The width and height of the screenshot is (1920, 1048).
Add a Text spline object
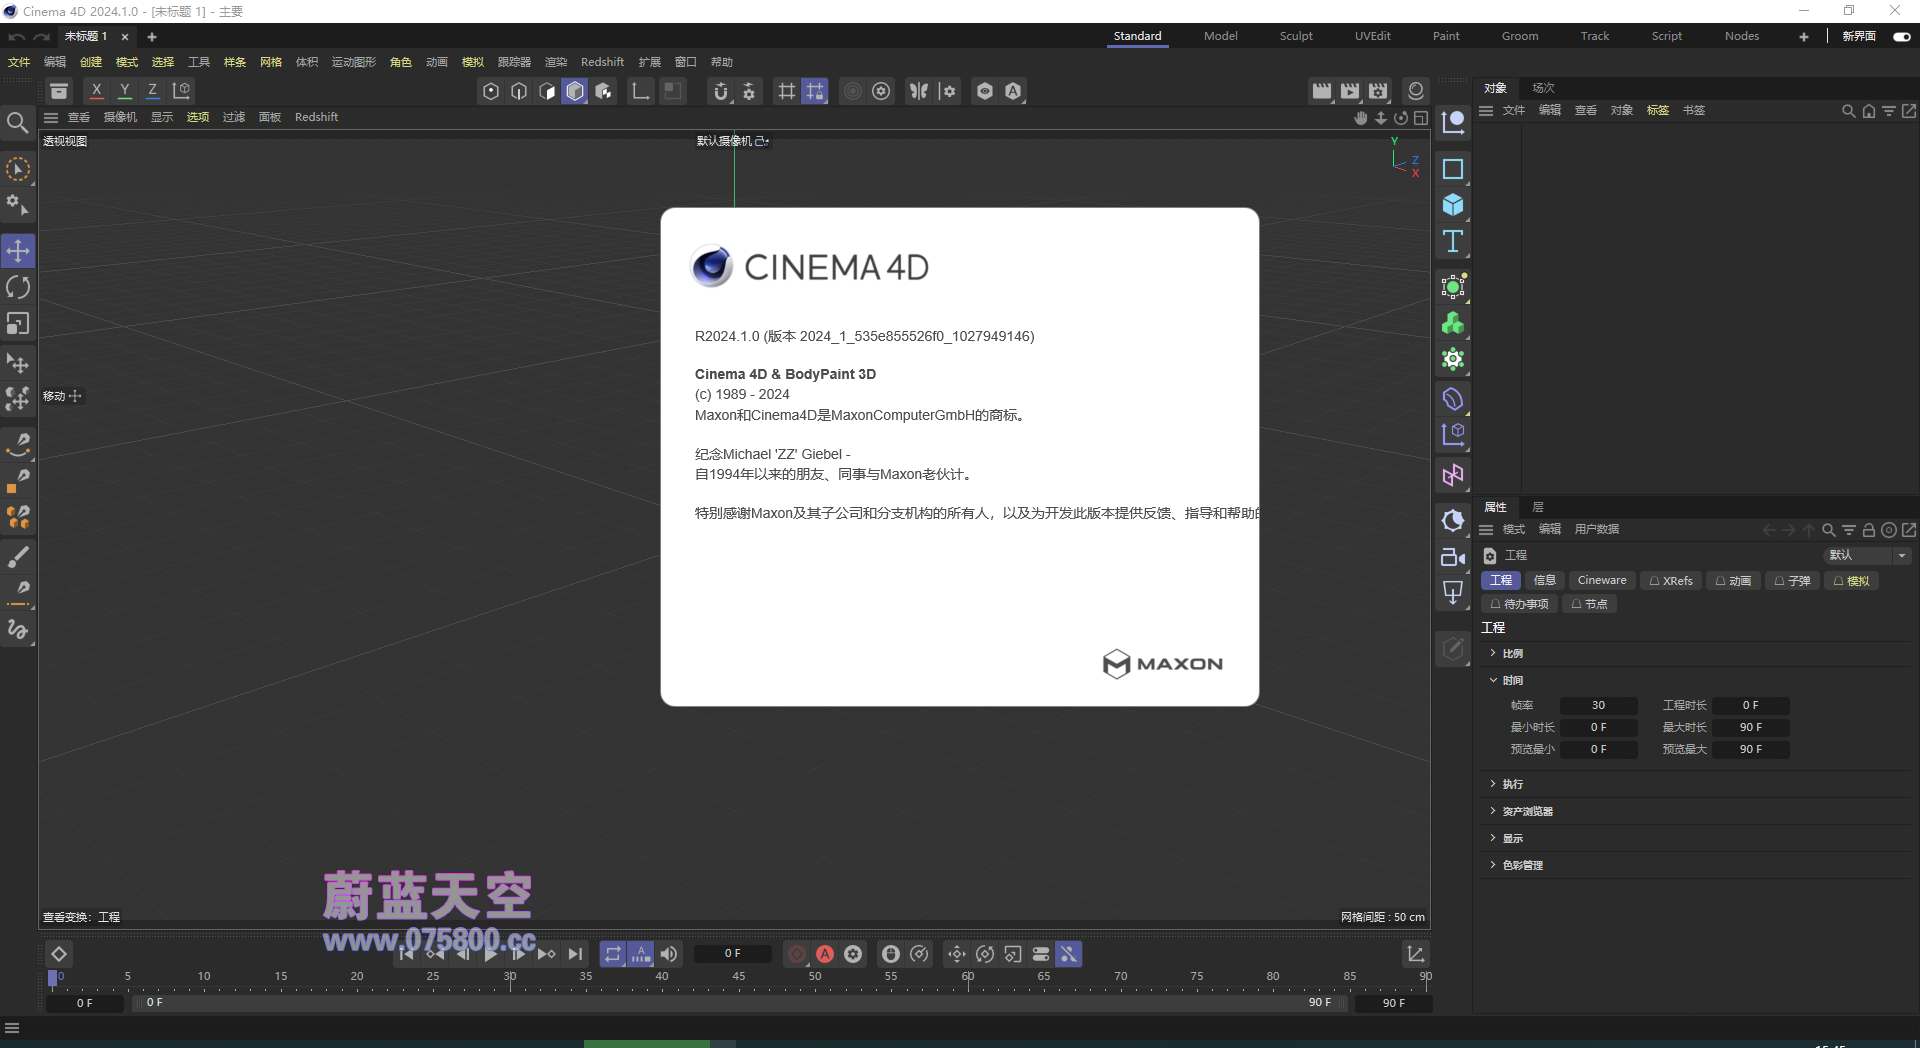coord(1453,241)
